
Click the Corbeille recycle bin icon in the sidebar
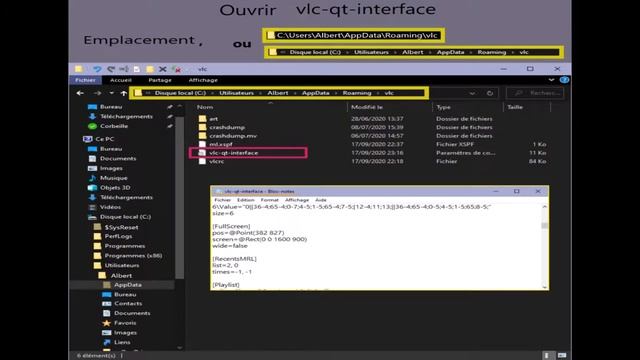click(x=92, y=126)
